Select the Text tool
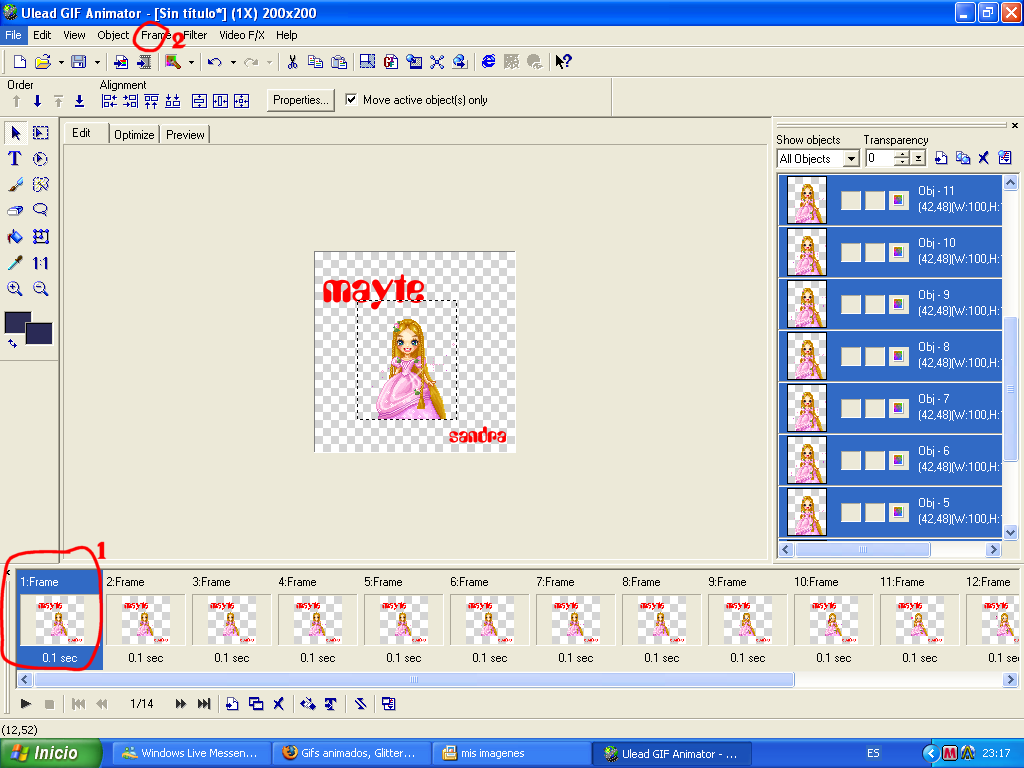Screen dimensions: 1024x768 (x=15, y=159)
